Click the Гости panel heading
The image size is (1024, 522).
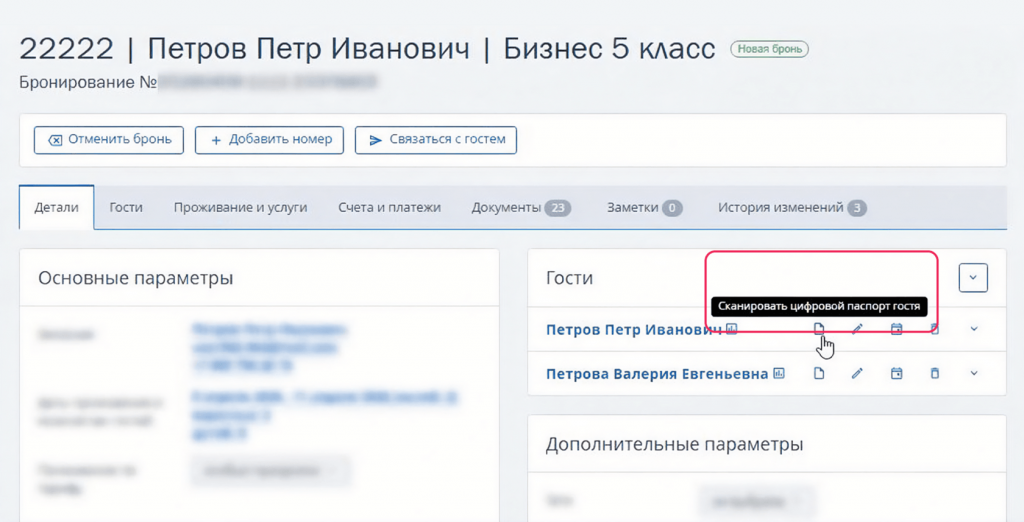pyautogui.click(x=569, y=278)
